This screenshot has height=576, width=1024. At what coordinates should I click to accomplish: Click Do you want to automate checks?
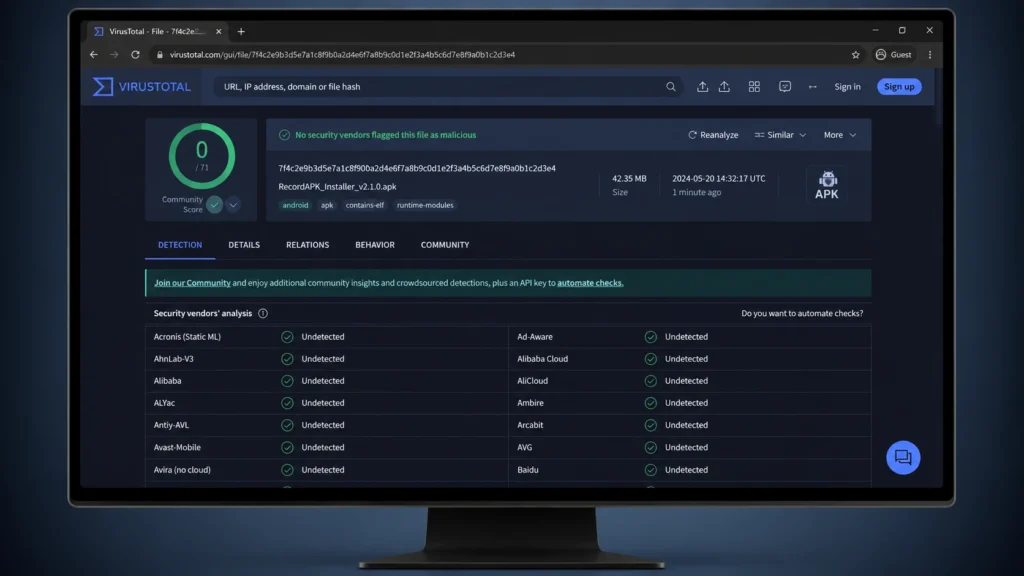tap(802, 313)
